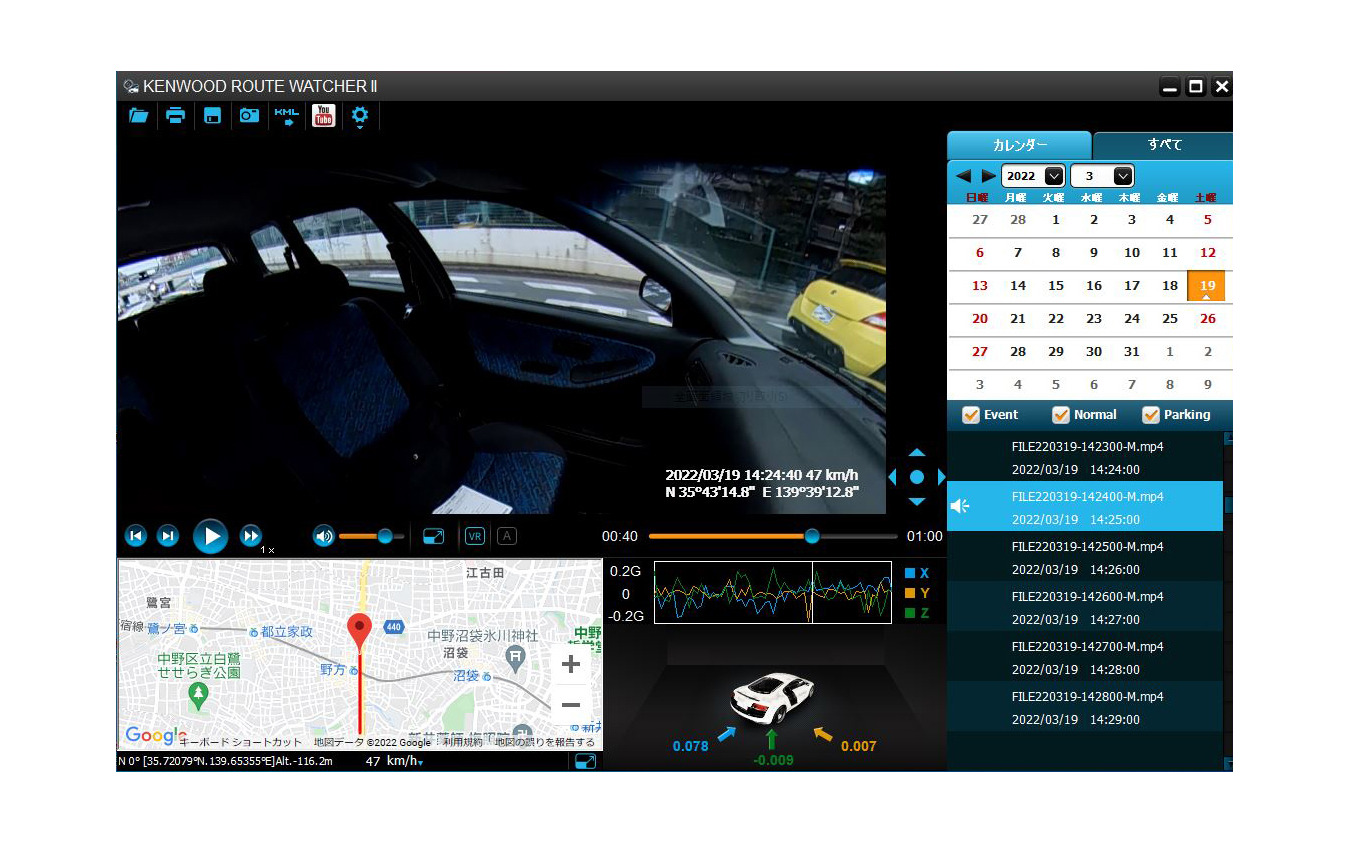Image resolution: width=1350 pixels, height=844 pixels.
Task: Select March 20 in calendar
Action: pyautogui.click(x=980, y=319)
